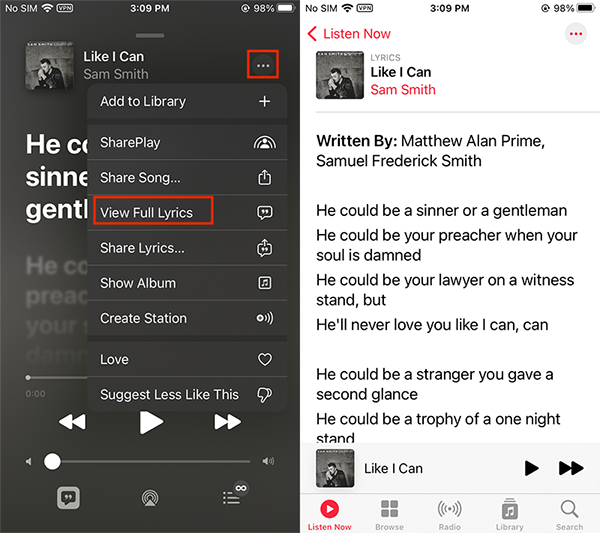This screenshot has width=600, height=533.
Task: Toggle the autoplay queue list button
Action: [233, 496]
